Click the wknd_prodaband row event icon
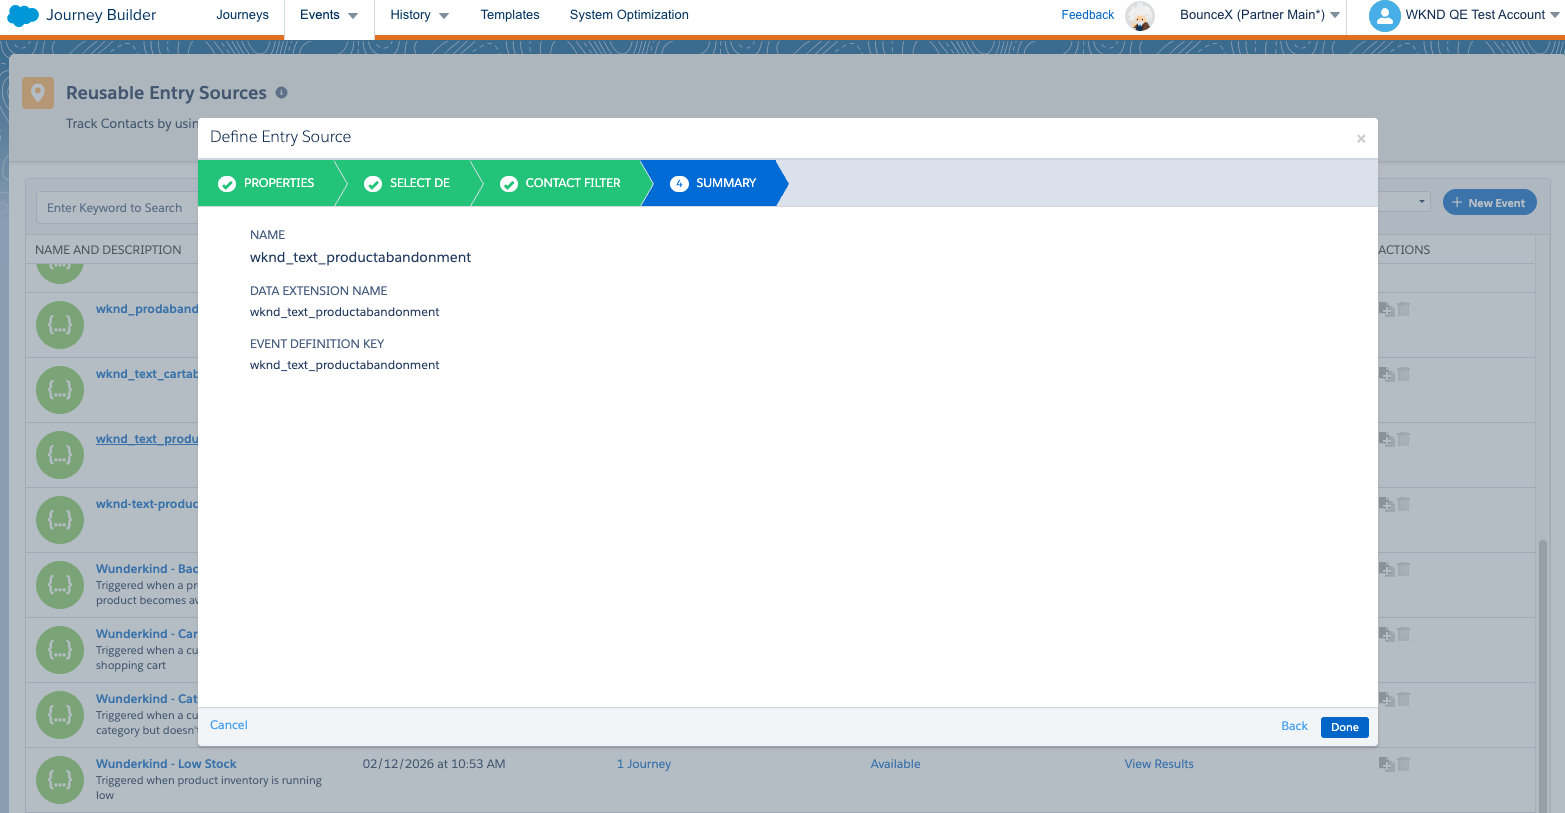The width and height of the screenshot is (1565, 813). point(60,325)
